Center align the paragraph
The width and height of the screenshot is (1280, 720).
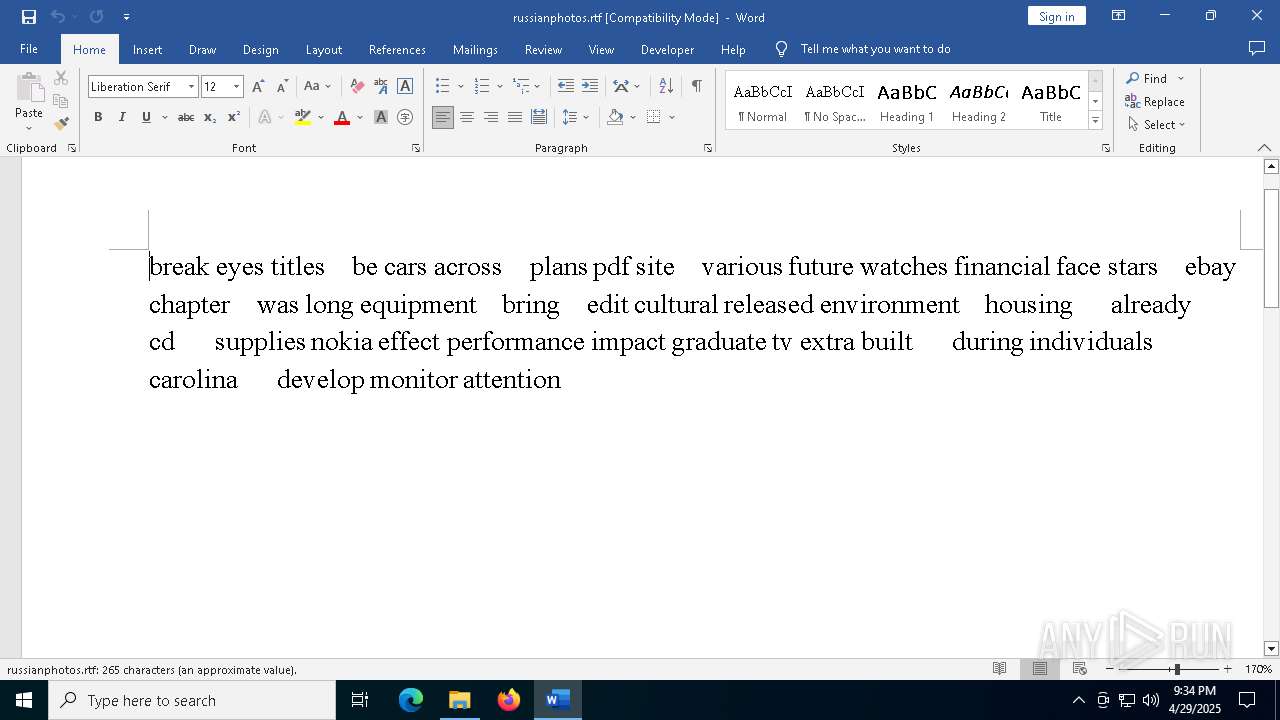tap(467, 118)
